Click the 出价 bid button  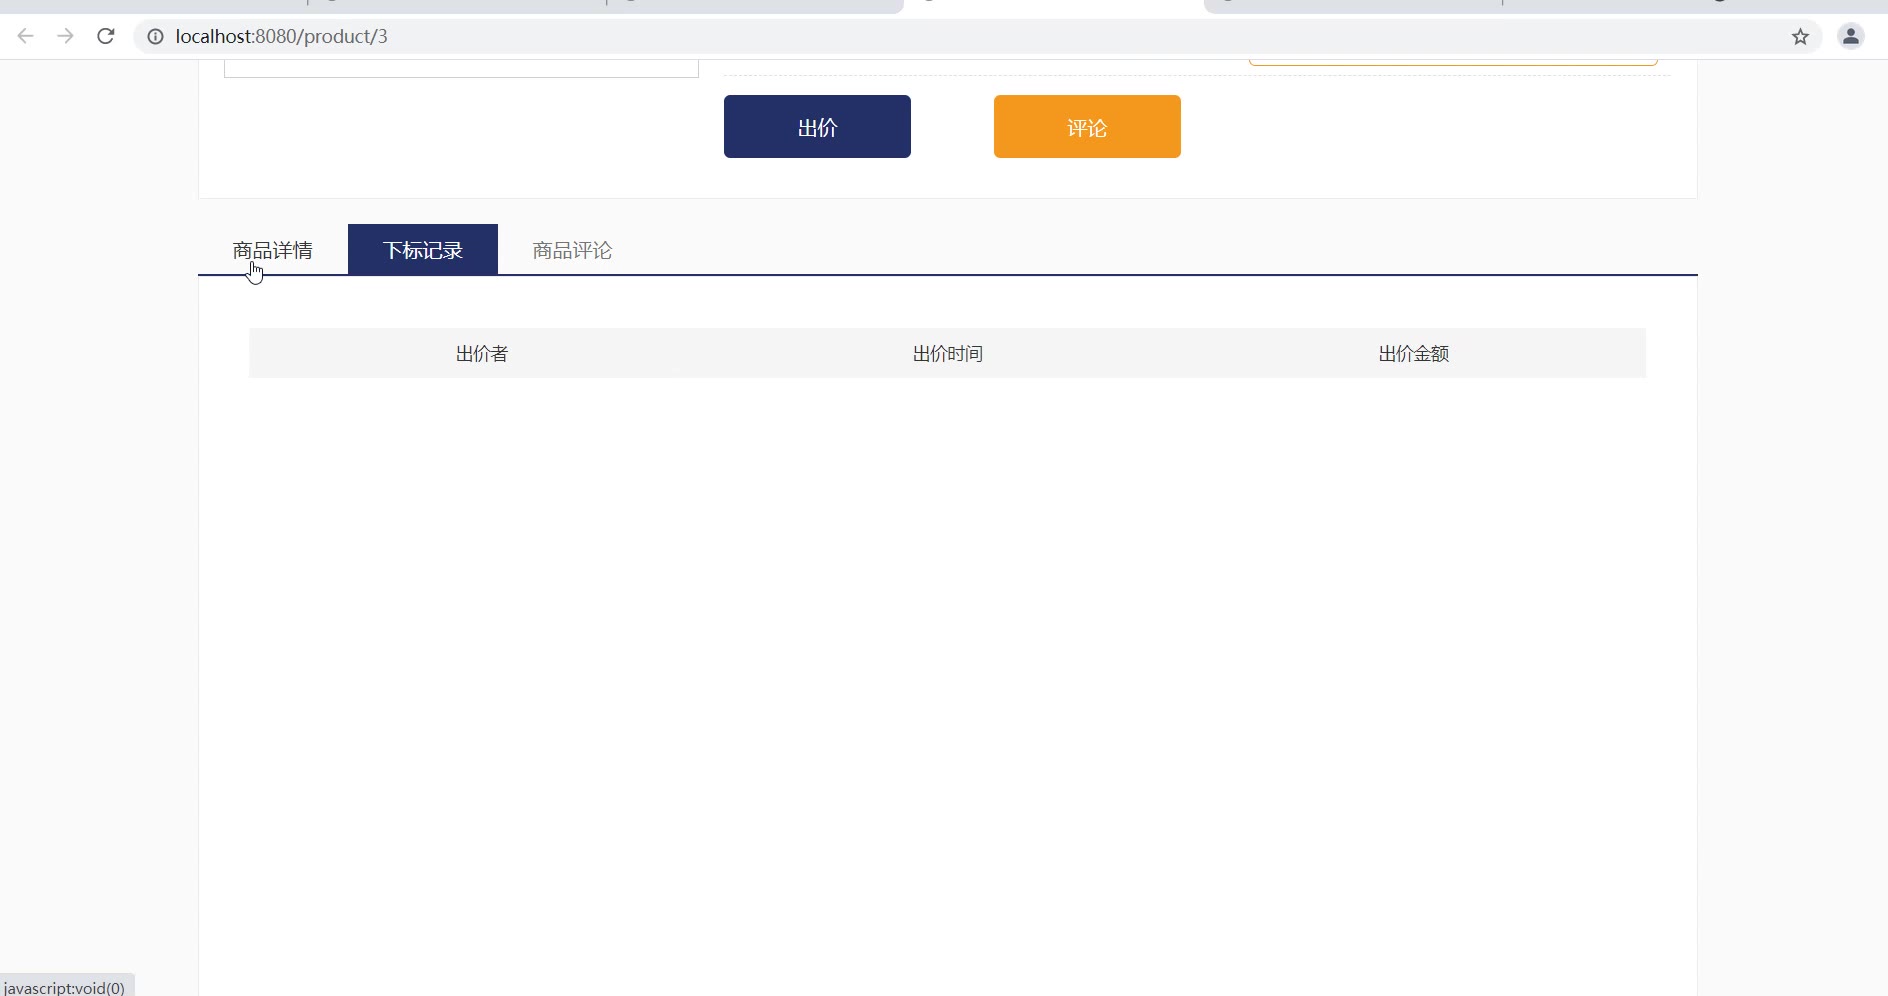click(x=817, y=127)
